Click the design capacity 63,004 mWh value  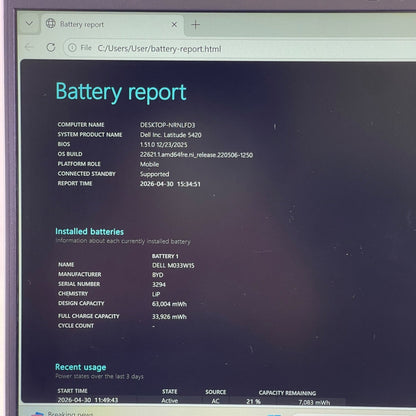pos(169,304)
